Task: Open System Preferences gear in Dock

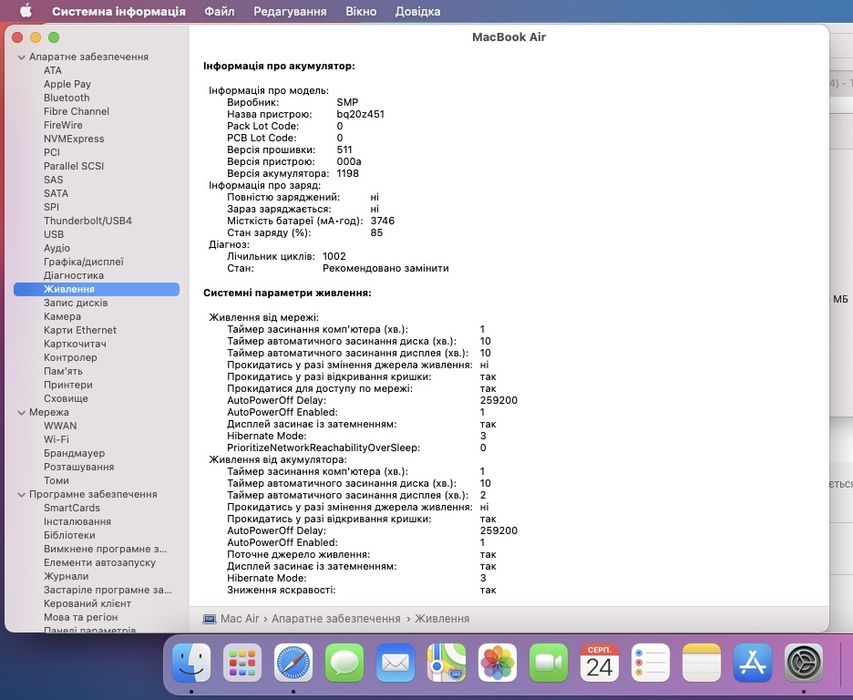Action: pyautogui.click(x=803, y=662)
